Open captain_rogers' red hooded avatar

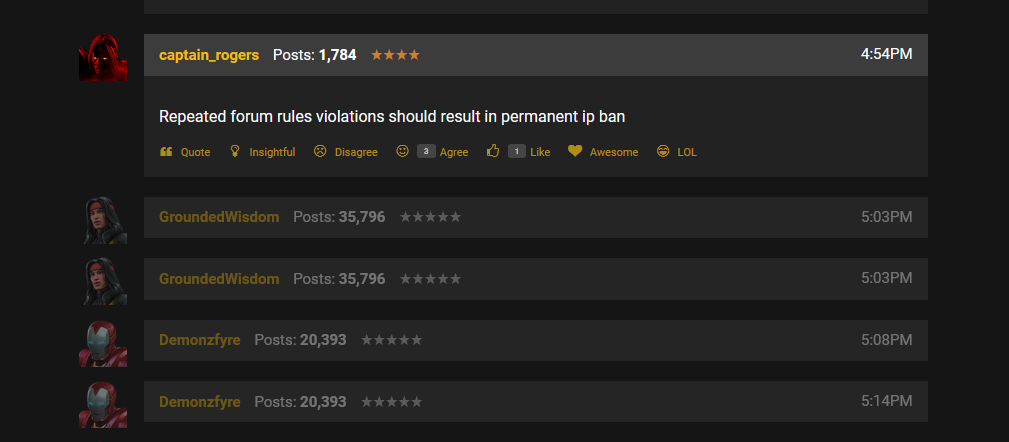103,57
